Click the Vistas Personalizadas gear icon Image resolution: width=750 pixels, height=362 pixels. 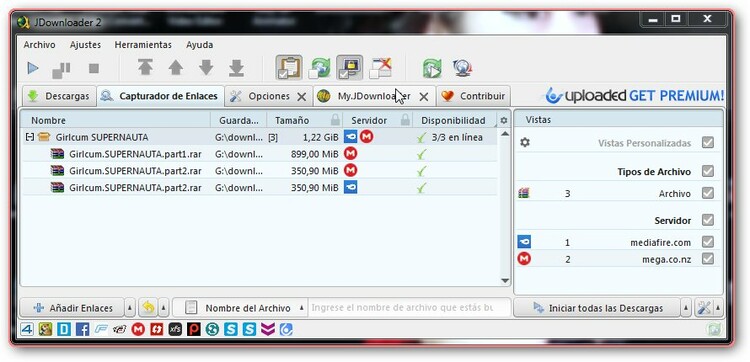525,143
